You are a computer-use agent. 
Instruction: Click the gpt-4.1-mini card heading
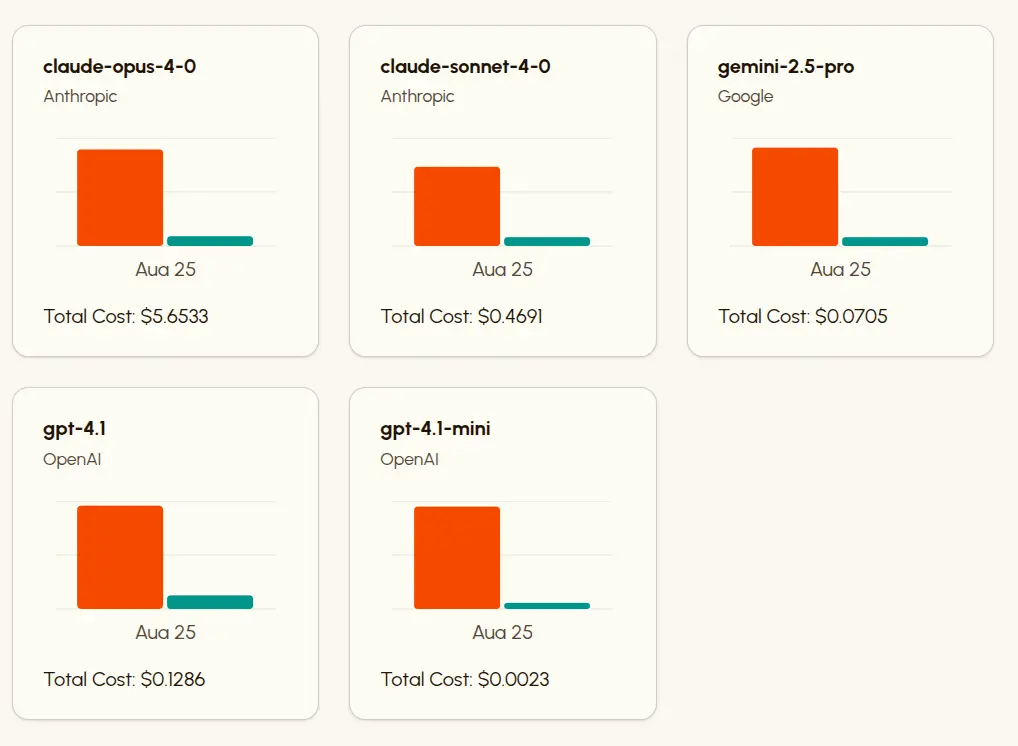point(435,429)
